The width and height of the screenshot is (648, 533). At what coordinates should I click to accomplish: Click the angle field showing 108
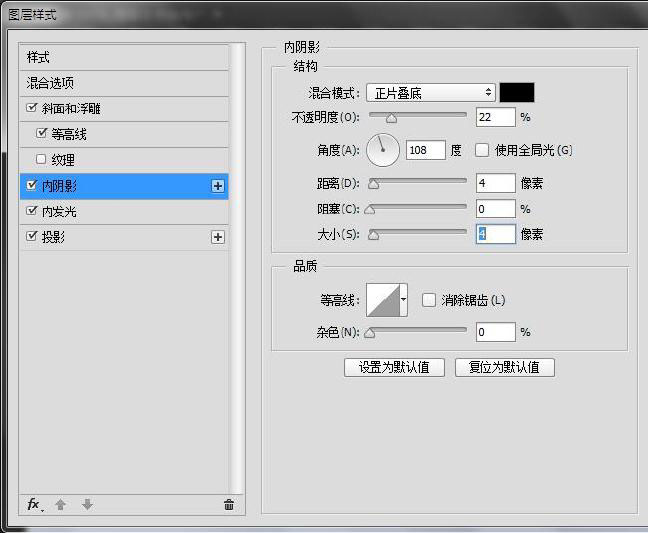(x=426, y=150)
